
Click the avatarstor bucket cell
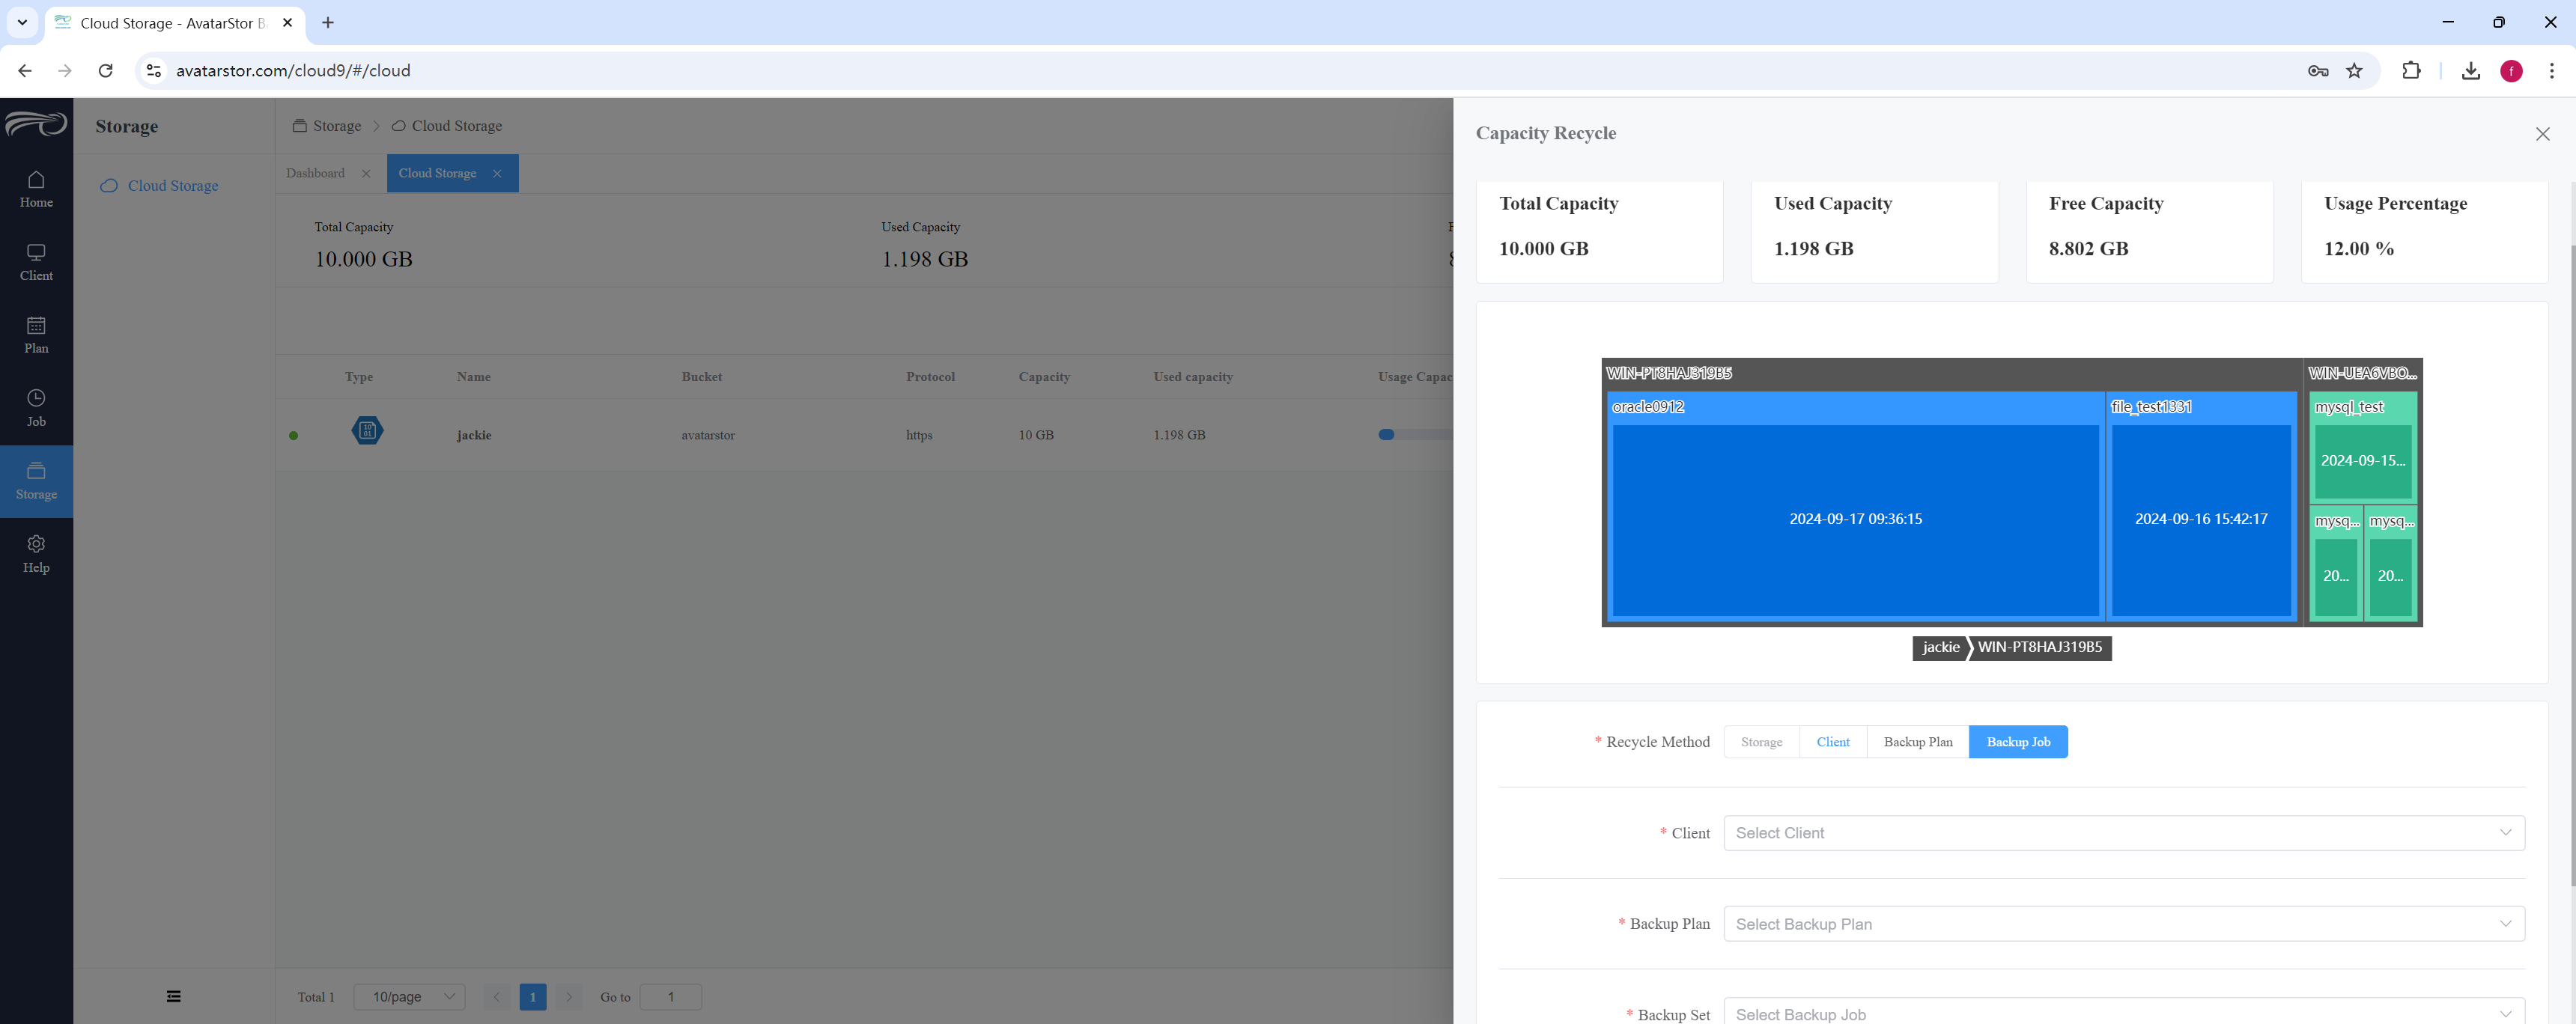(708, 435)
